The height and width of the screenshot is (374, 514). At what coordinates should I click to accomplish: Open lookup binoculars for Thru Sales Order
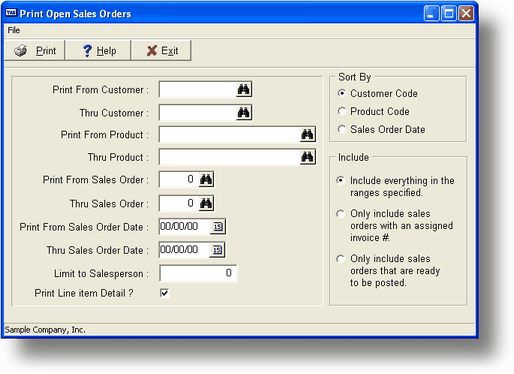tap(206, 203)
